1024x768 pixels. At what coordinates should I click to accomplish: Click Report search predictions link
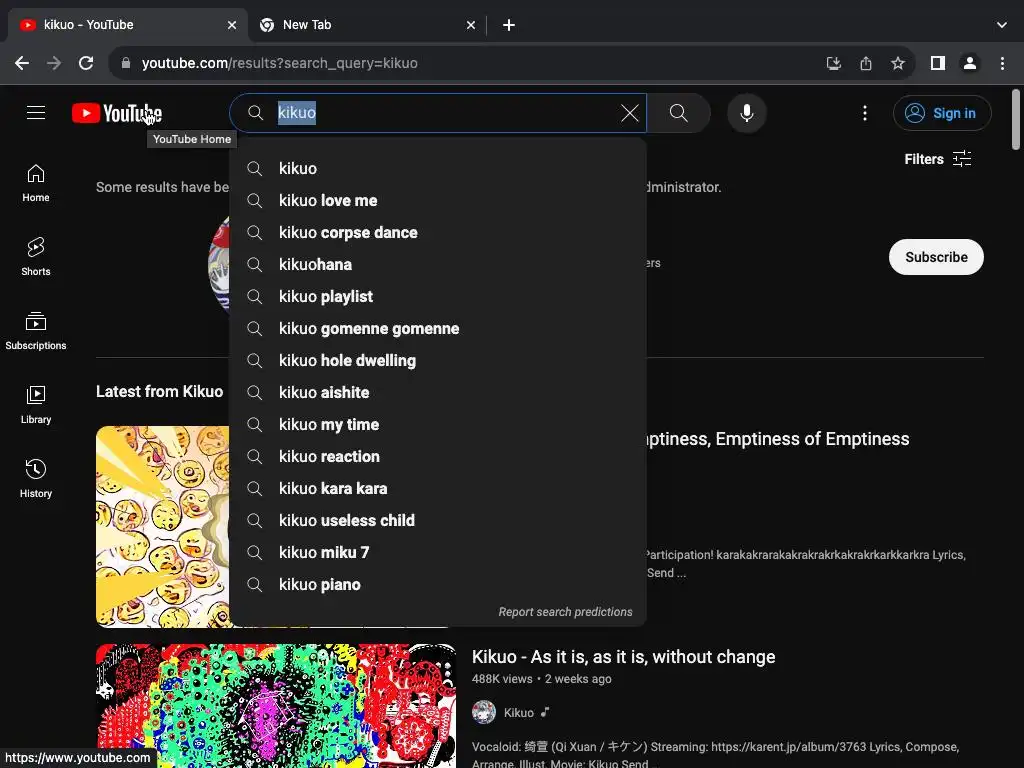click(x=566, y=612)
